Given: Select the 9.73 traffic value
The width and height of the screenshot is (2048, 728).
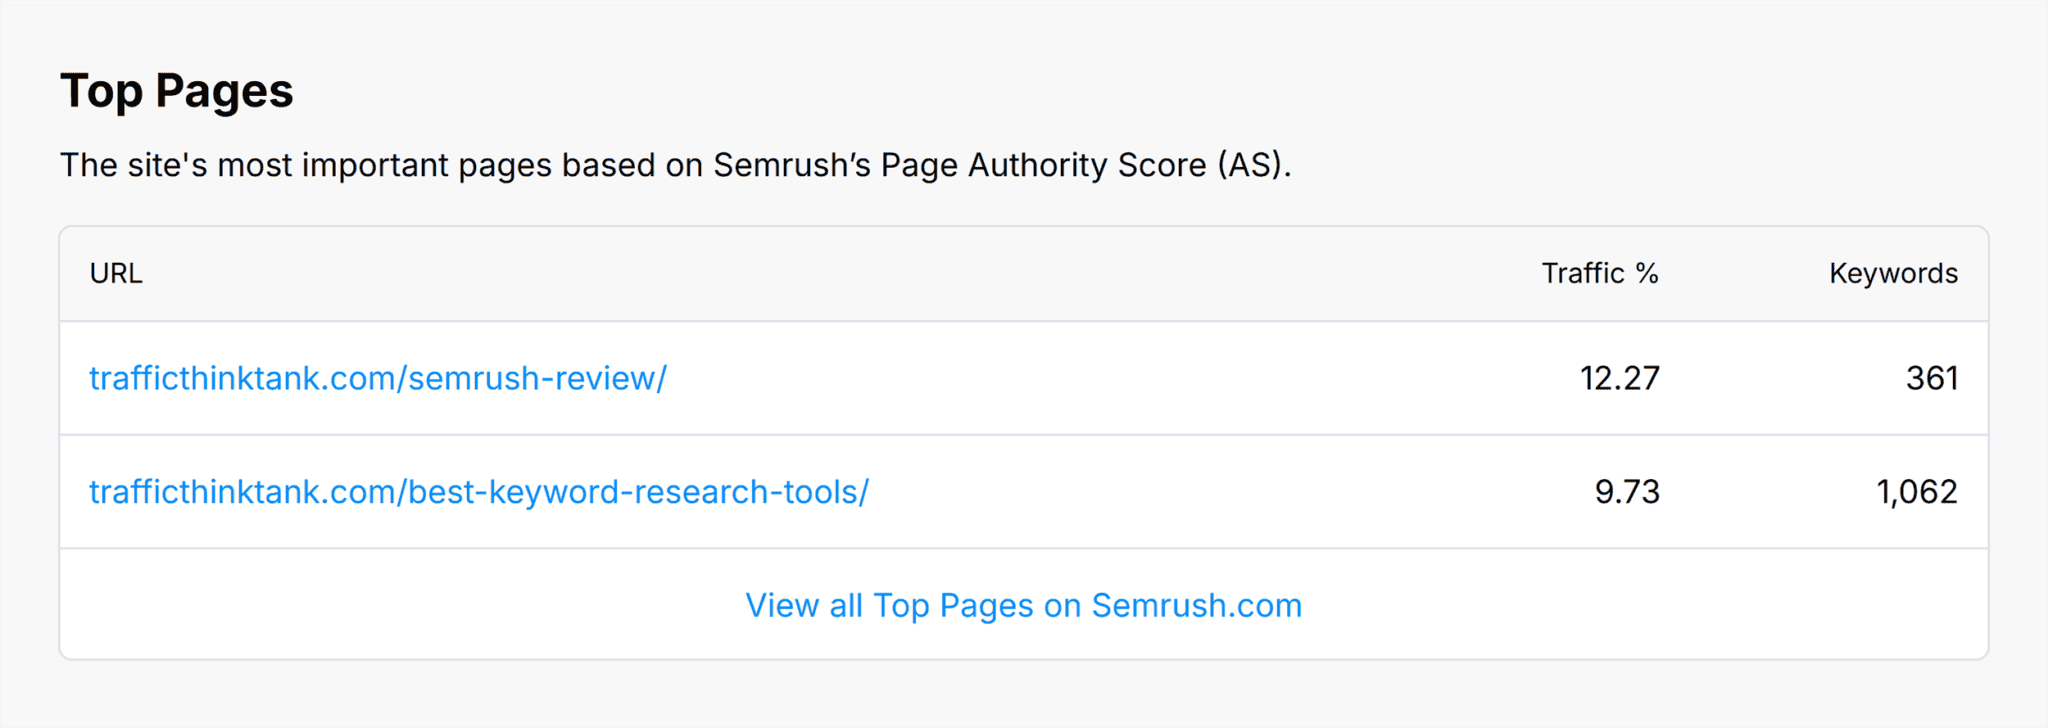Looking at the screenshot, I should click(x=1627, y=491).
